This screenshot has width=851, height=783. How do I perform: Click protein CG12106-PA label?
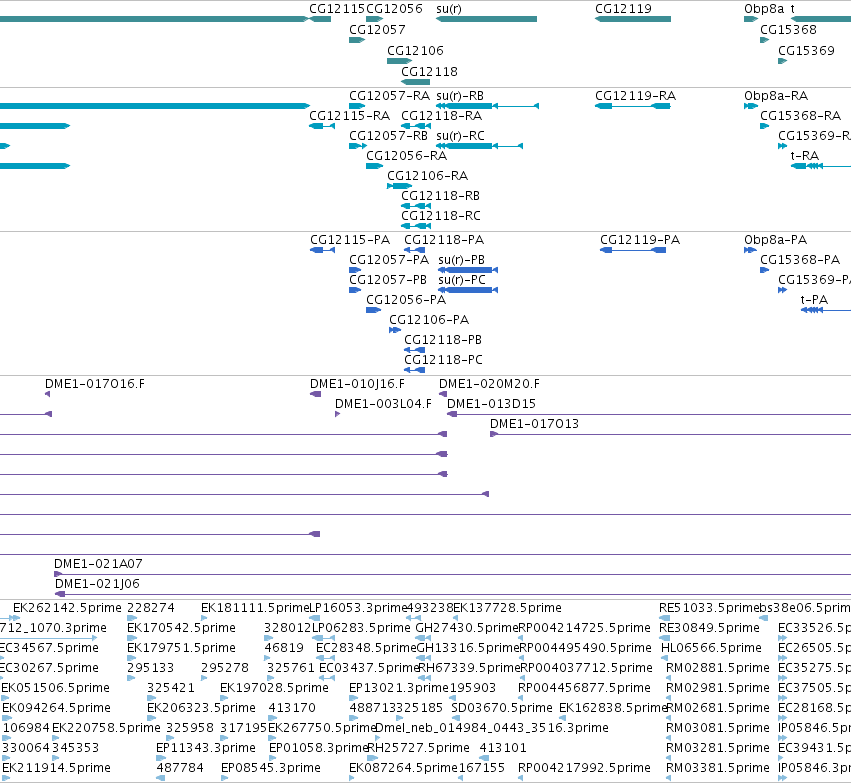pyautogui.click(x=429, y=320)
